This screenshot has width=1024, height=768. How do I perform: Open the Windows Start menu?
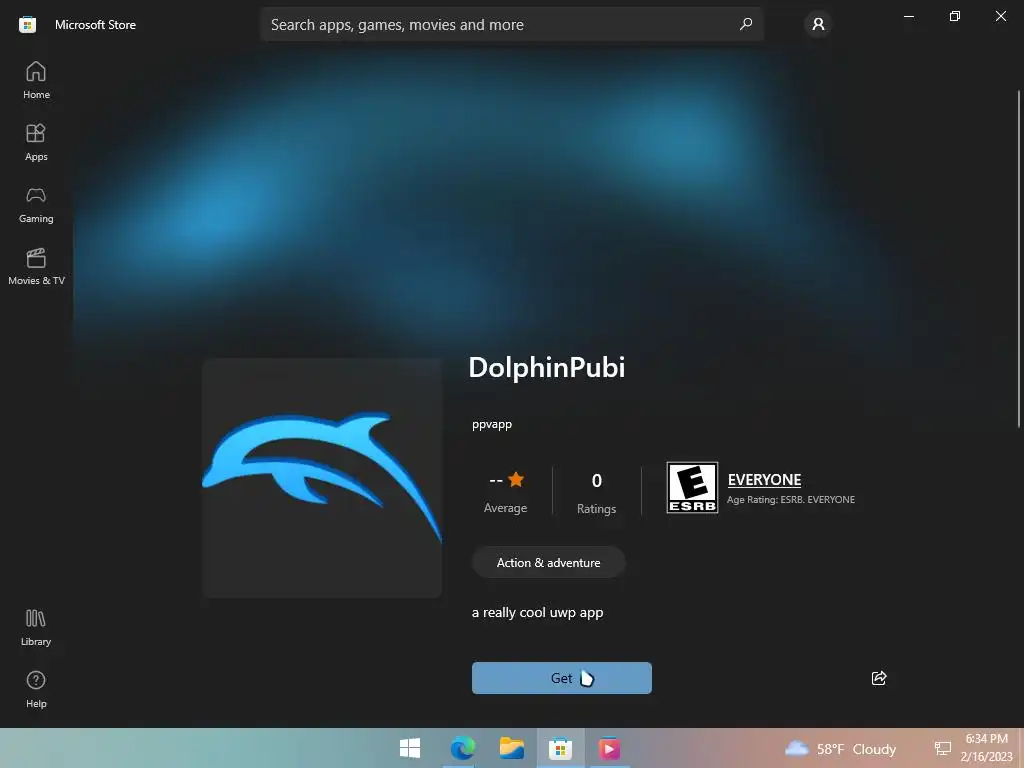click(x=410, y=748)
